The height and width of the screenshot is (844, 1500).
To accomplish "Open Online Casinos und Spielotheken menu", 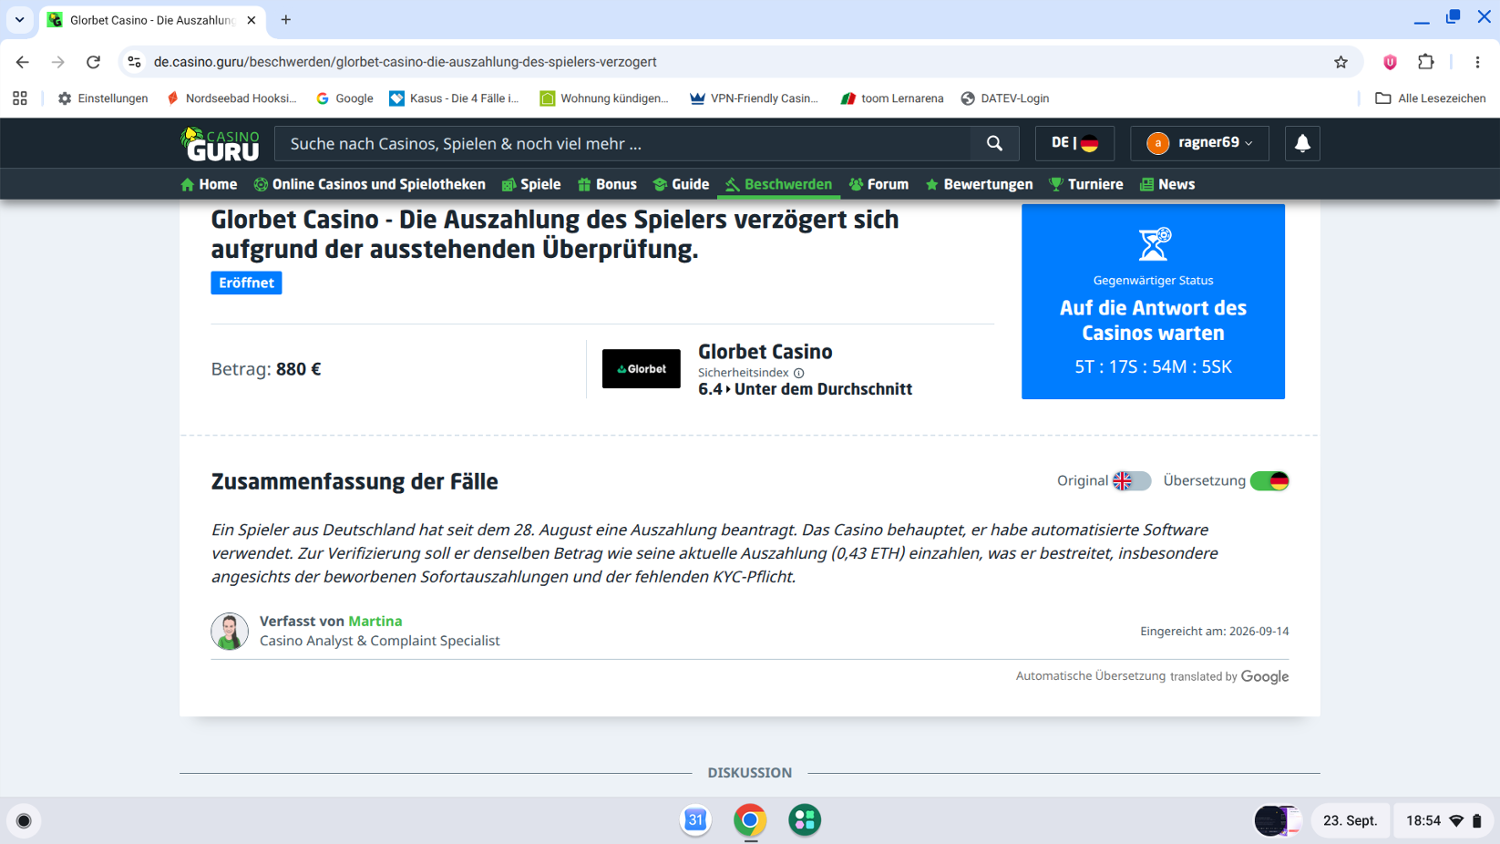I will point(370,184).
